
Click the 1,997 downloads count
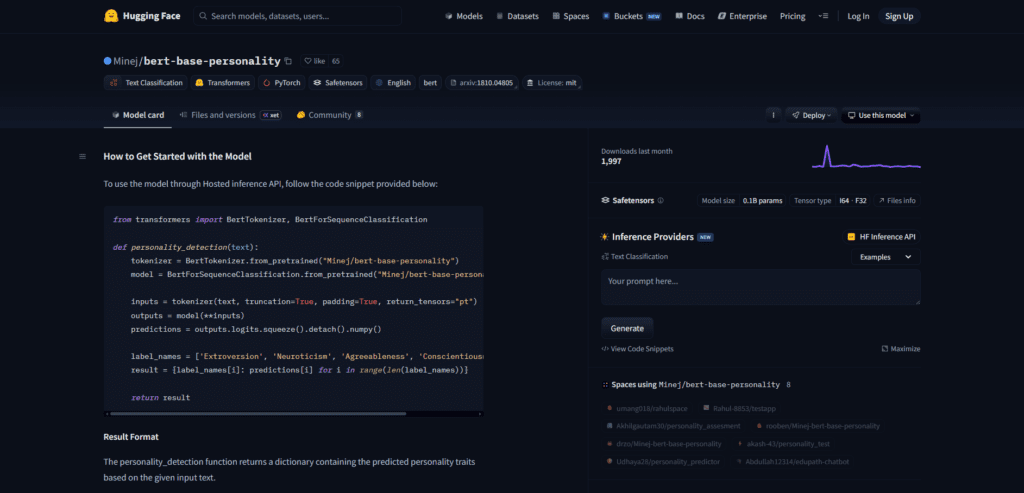point(611,161)
